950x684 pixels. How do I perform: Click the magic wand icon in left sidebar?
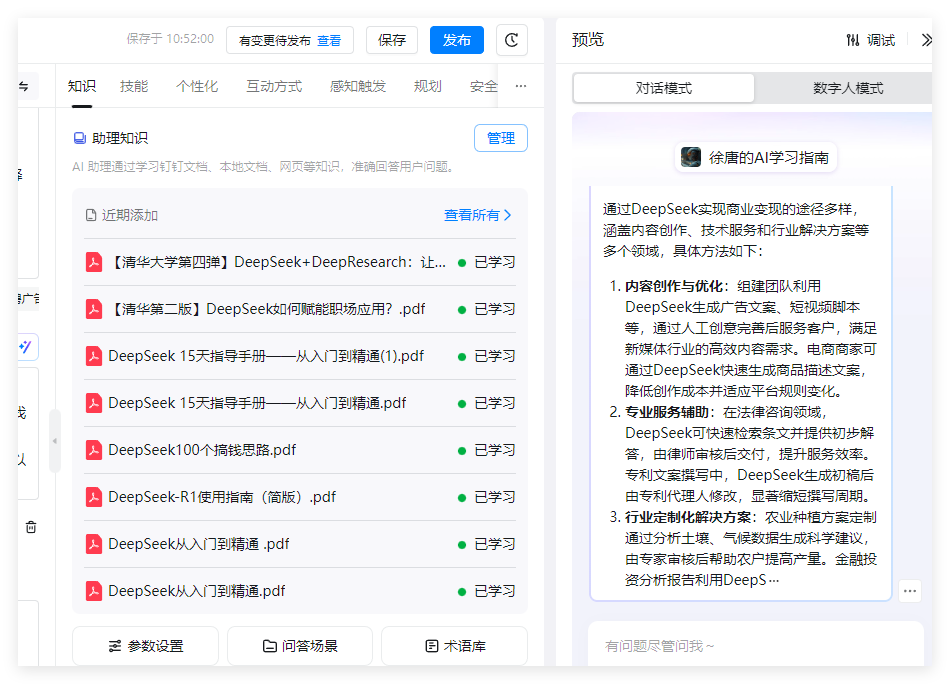pyautogui.click(x=25, y=347)
